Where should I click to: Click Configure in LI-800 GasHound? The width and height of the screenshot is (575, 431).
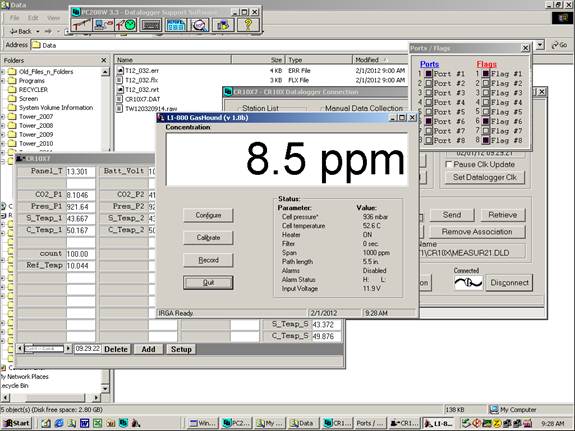pos(208,215)
